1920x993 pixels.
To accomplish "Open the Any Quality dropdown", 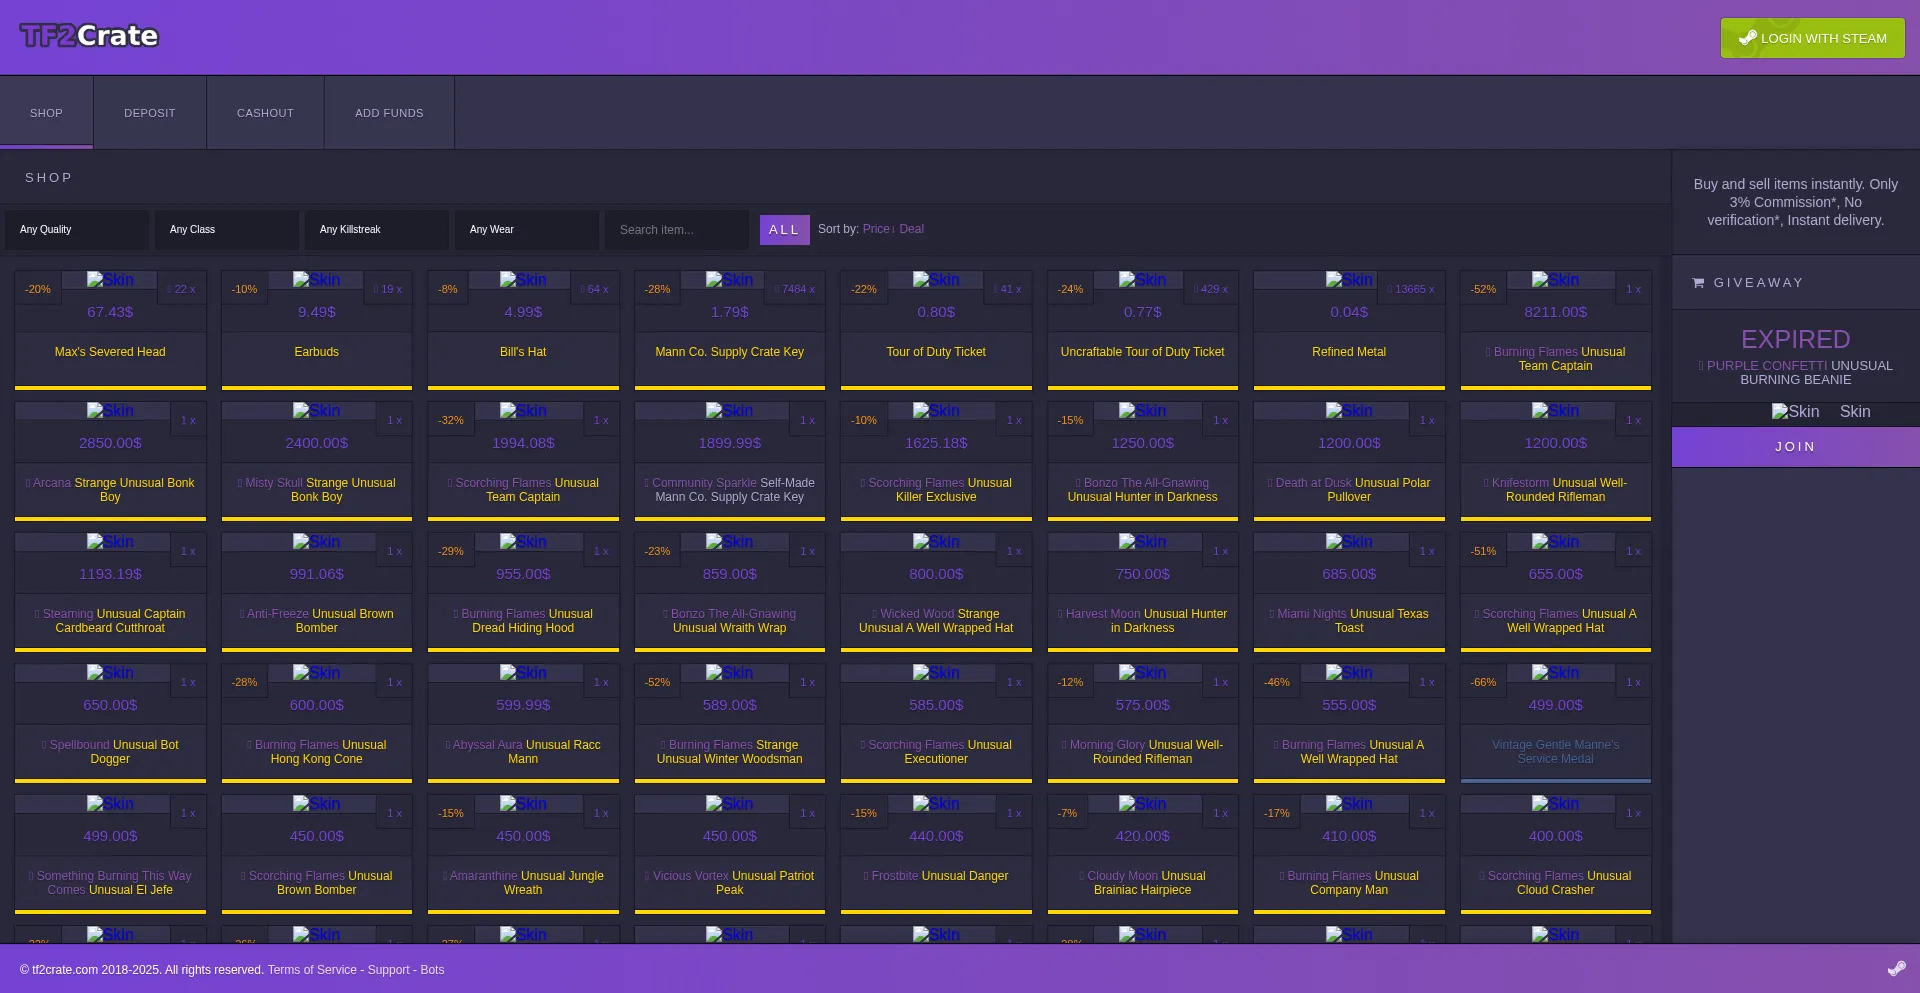I will tap(76, 229).
